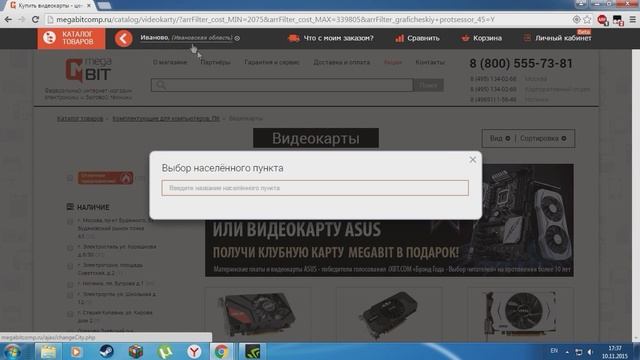Open a new browser tab
Screen dimensions: 640x360
coord(104,6)
